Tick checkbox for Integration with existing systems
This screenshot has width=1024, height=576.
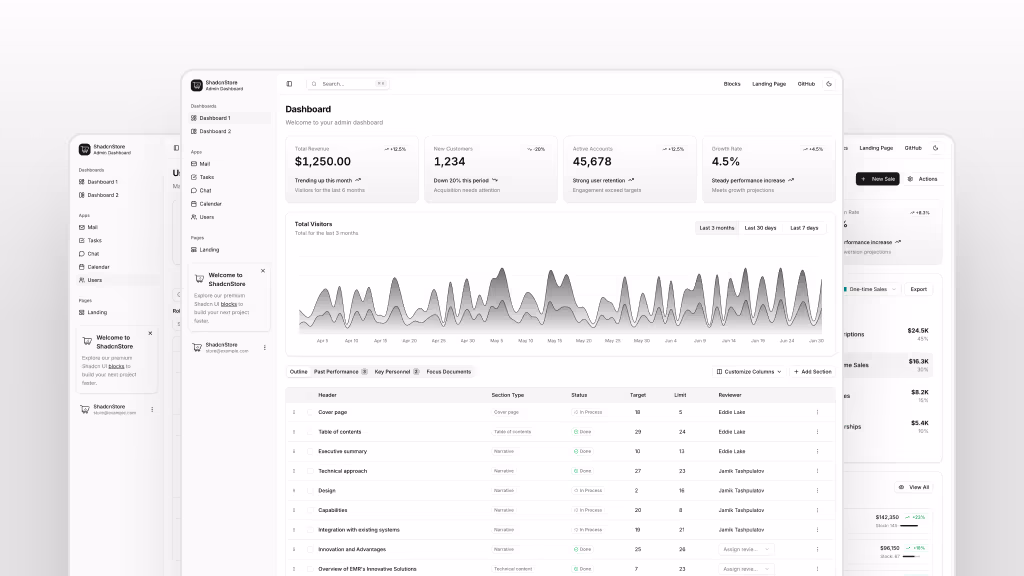coord(310,530)
